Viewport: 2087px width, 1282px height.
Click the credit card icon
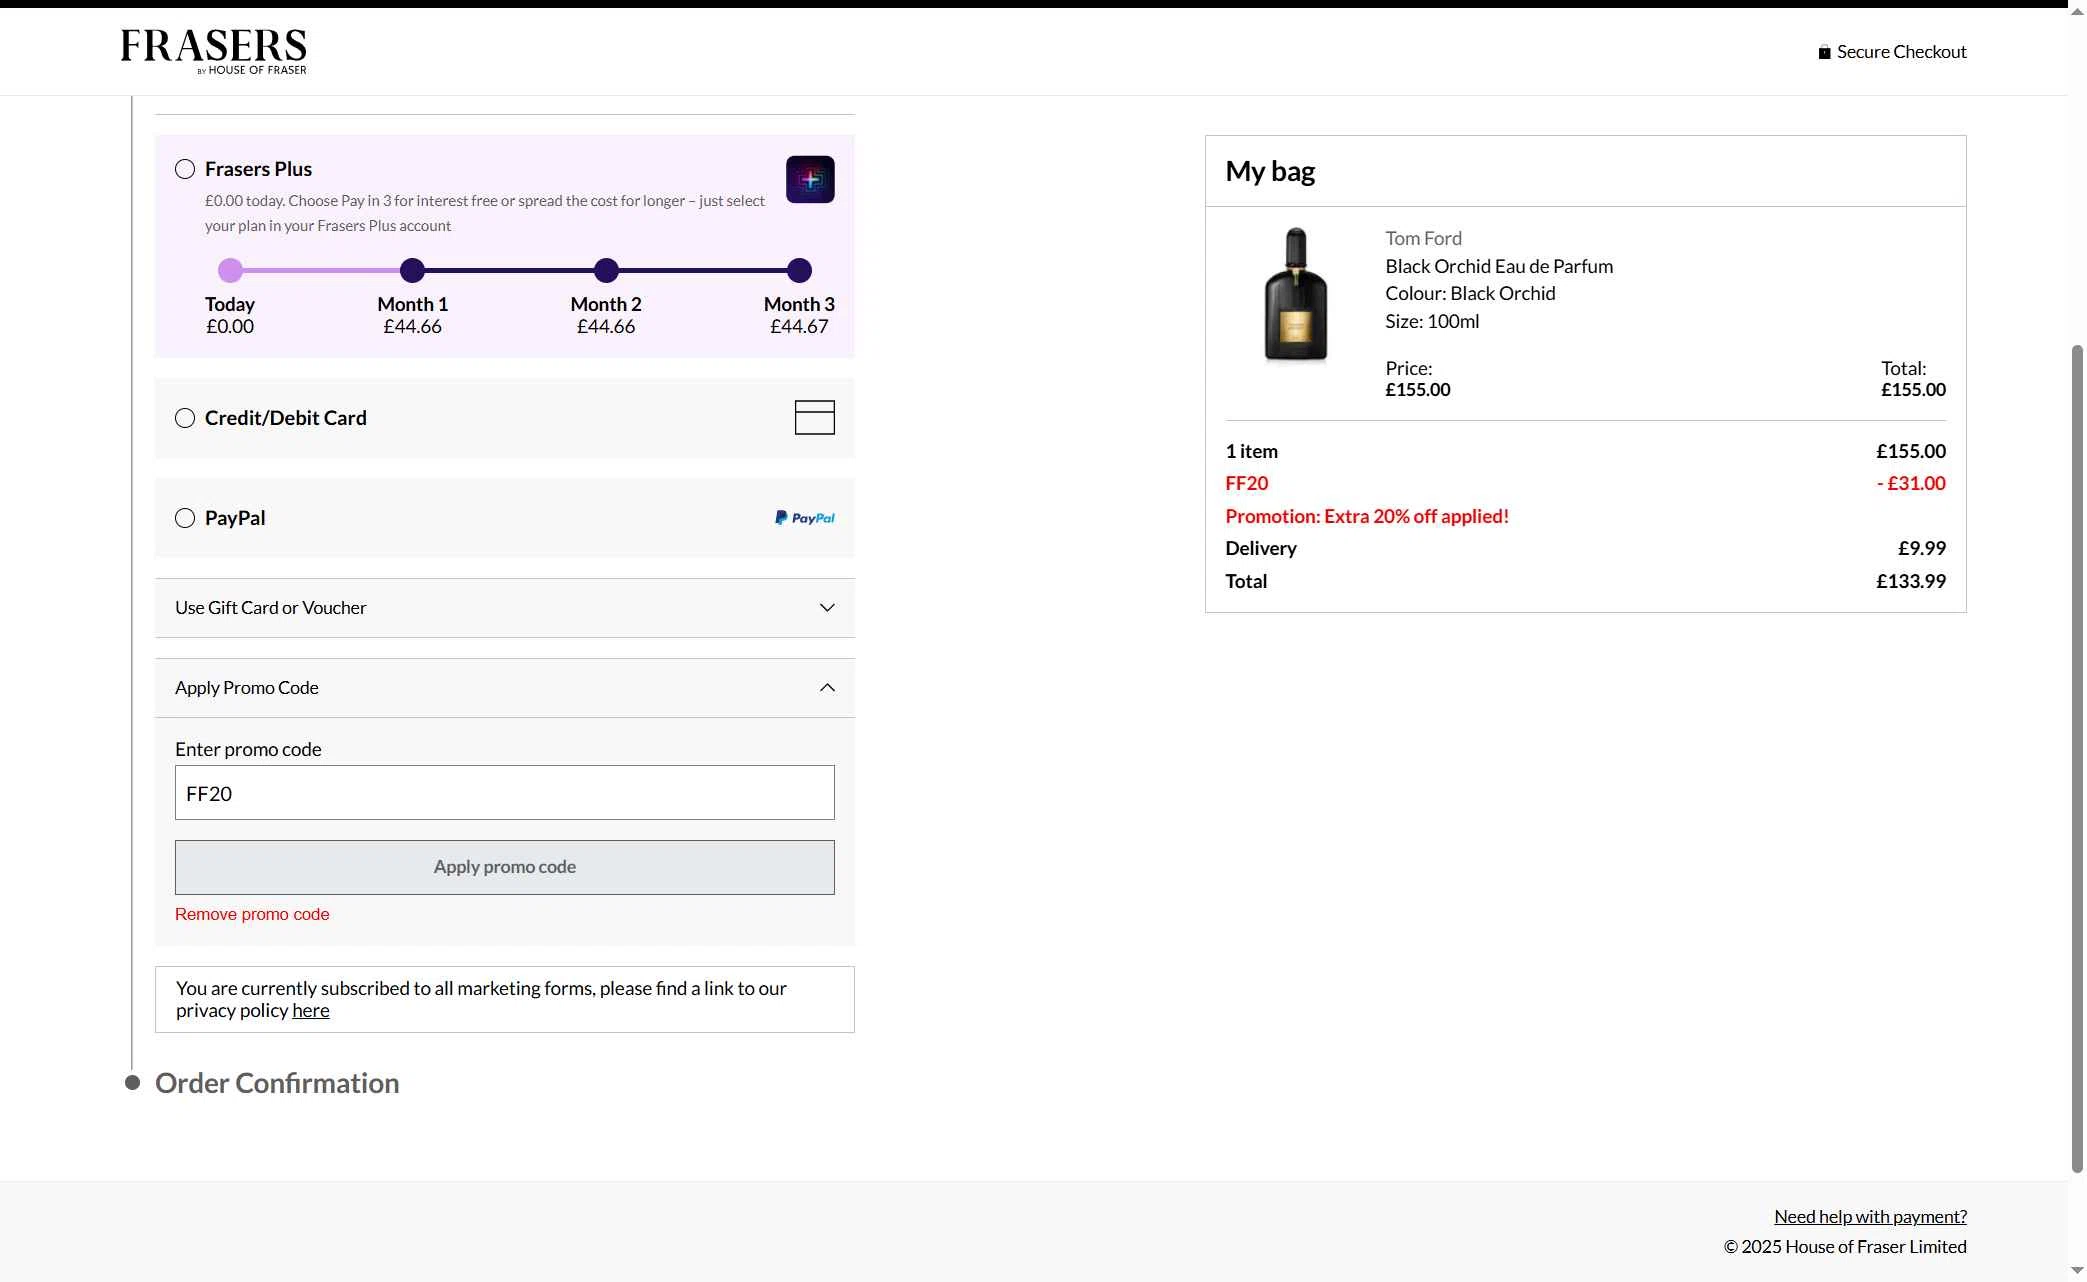point(814,418)
